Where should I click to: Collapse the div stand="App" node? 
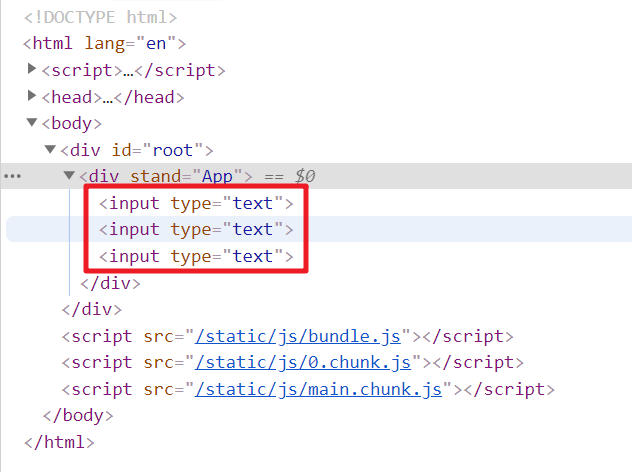coord(69,175)
